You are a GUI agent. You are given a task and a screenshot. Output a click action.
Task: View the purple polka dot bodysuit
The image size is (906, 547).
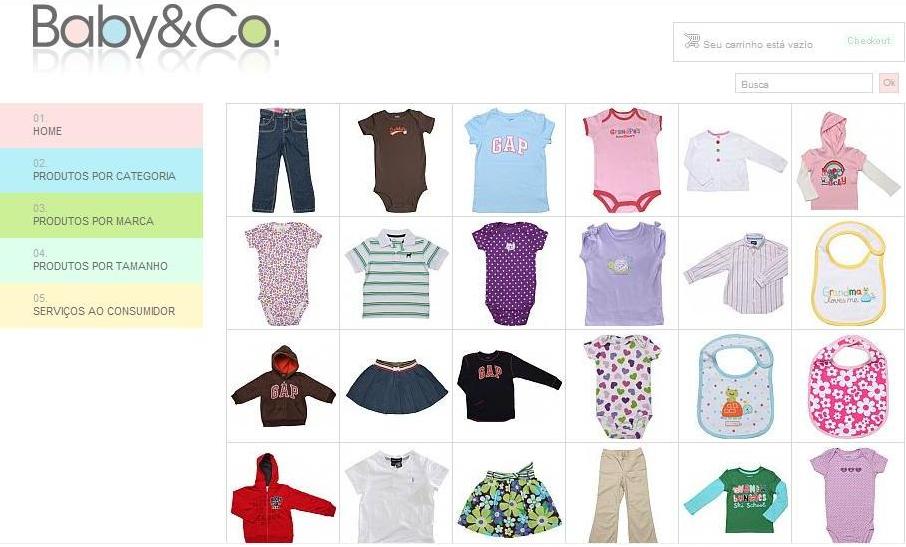[509, 273]
